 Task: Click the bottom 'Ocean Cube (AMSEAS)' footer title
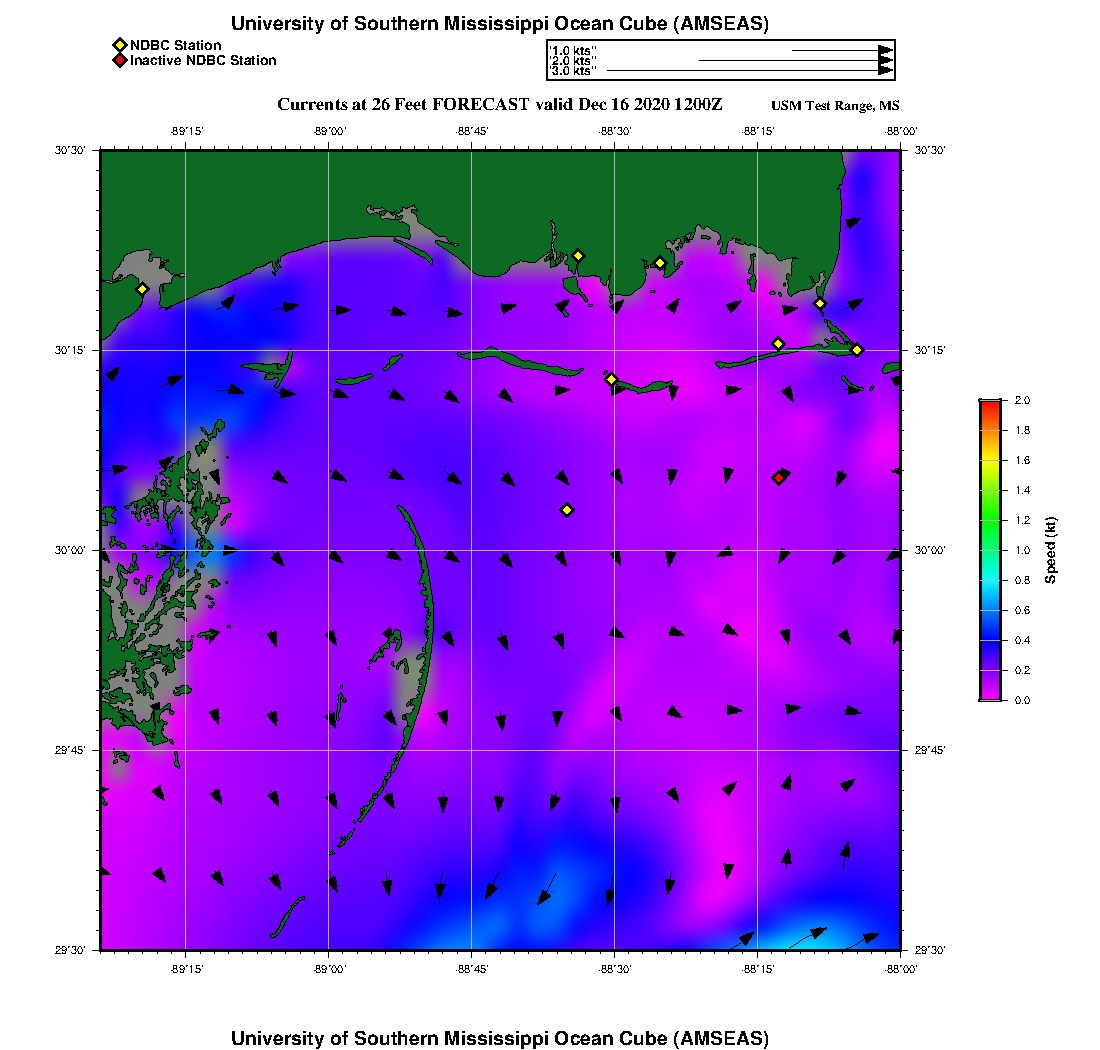tap(499, 1038)
